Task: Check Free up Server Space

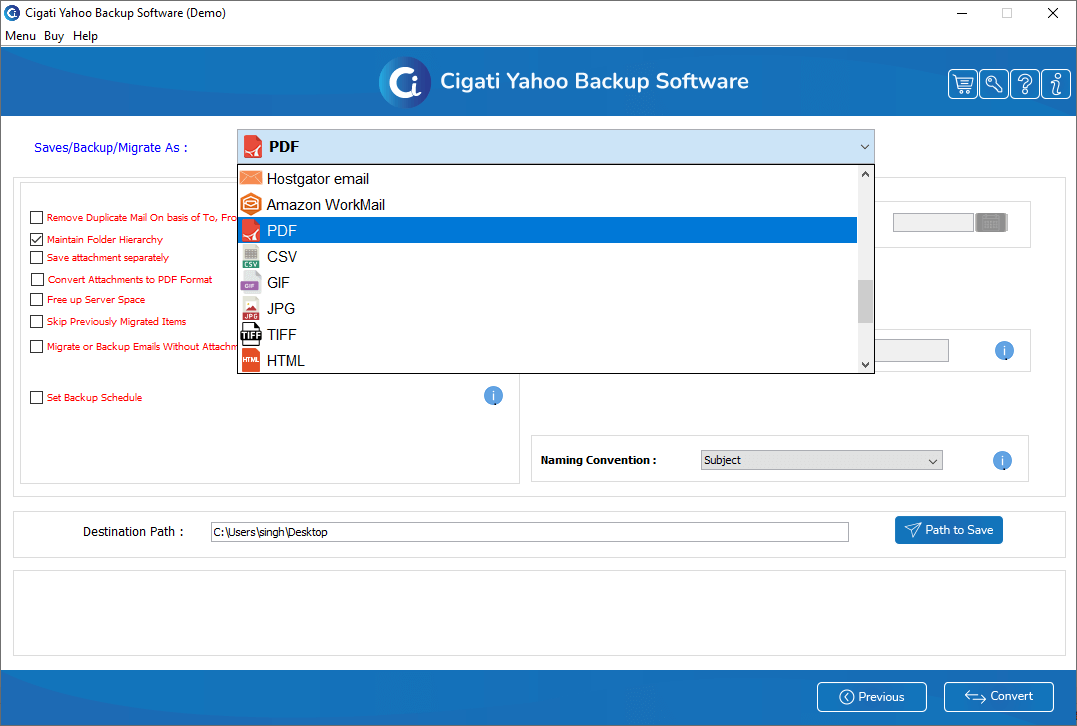Action: [36, 299]
